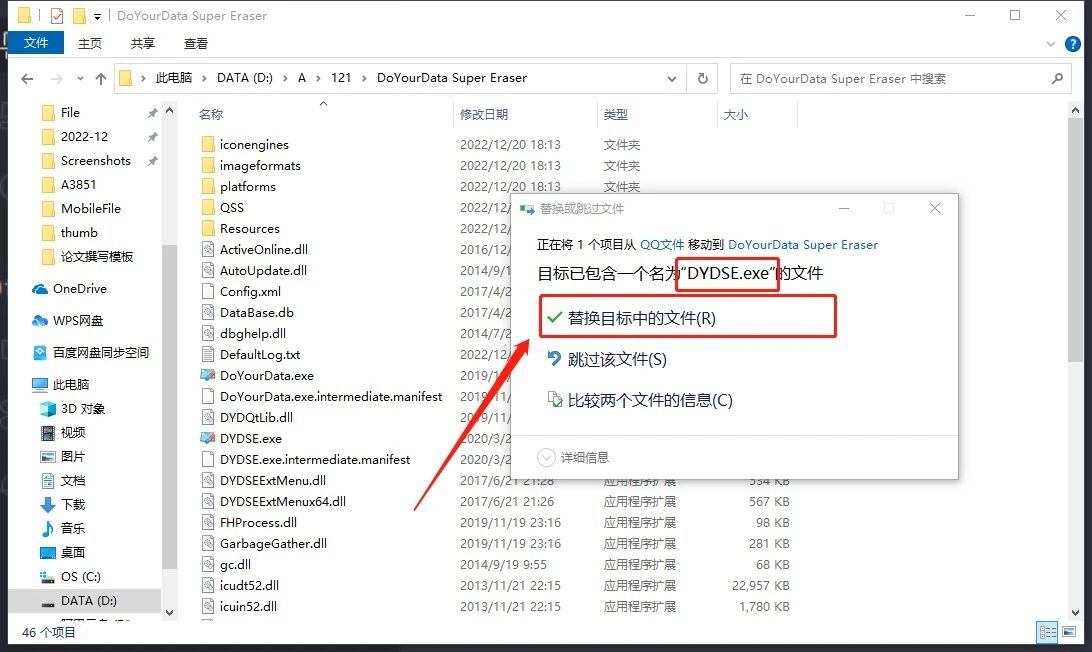Open 音乐 folder in the navigation pane
1092x652 pixels.
pyautogui.click(x=72, y=528)
